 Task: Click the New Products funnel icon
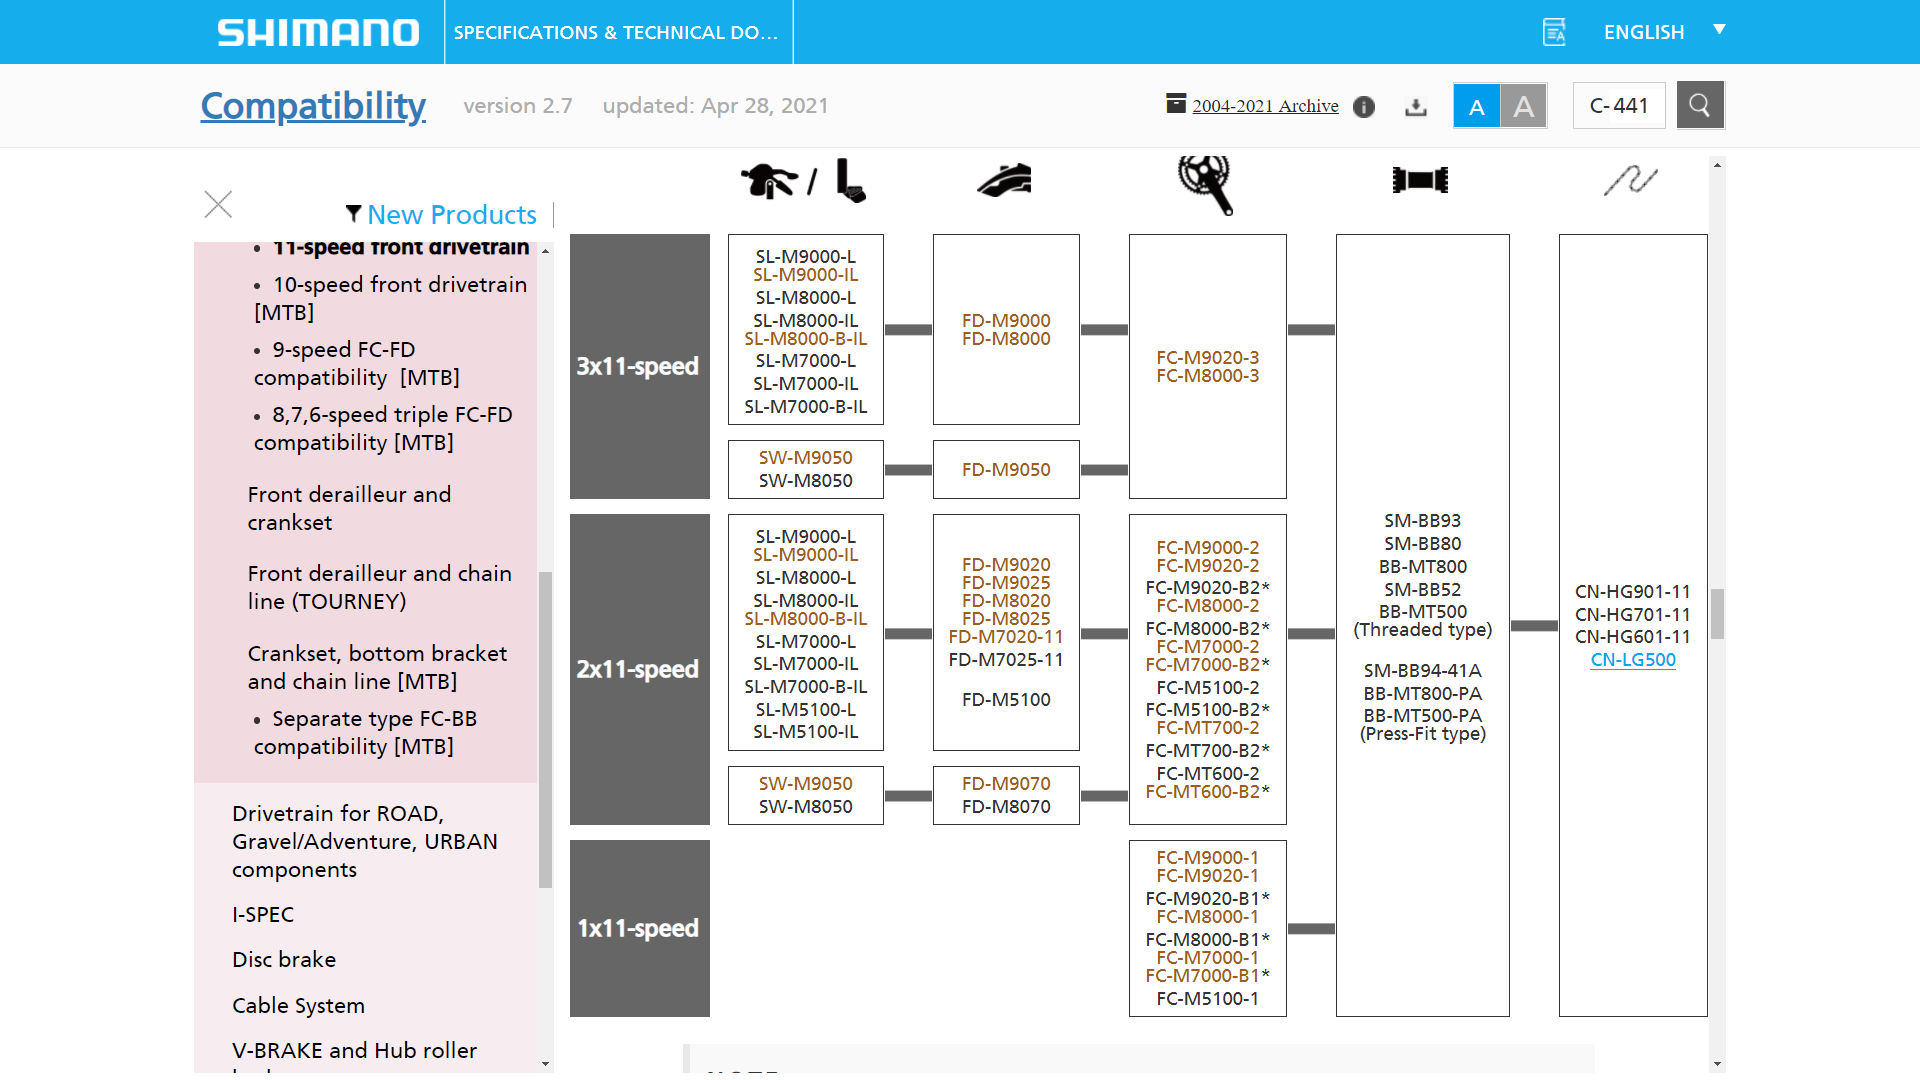pyautogui.click(x=353, y=214)
